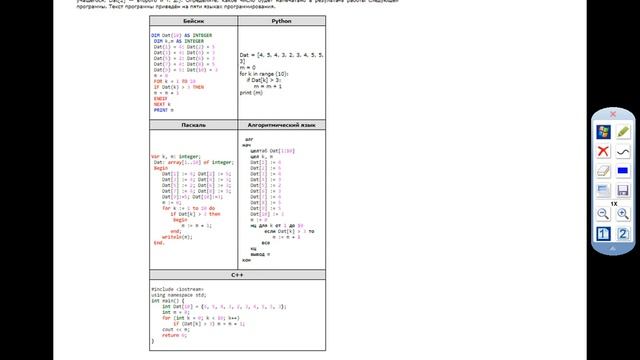Switch to page 2 button
Image resolution: width=640 pixels, height=360 pixels.
coord(623,234)
